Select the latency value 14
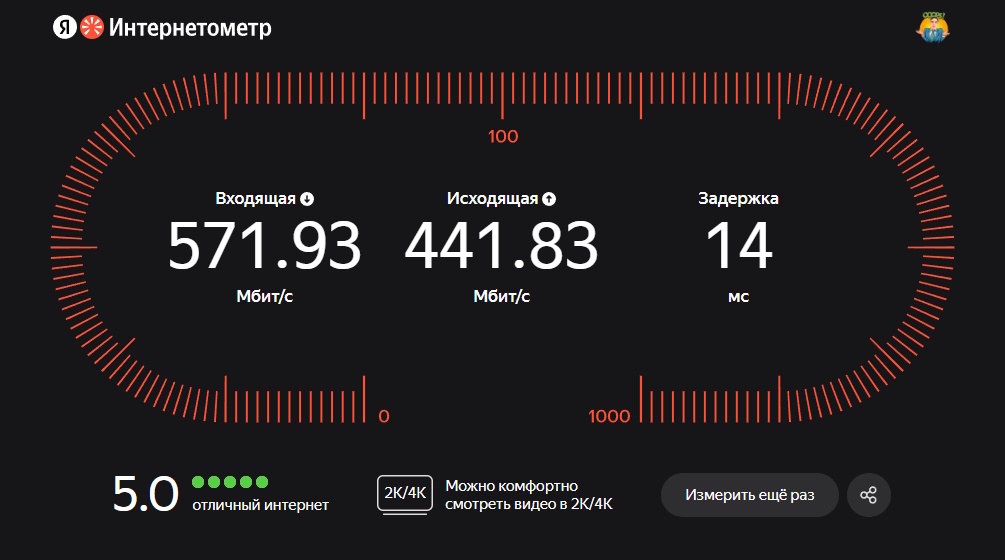 point(738,246)
